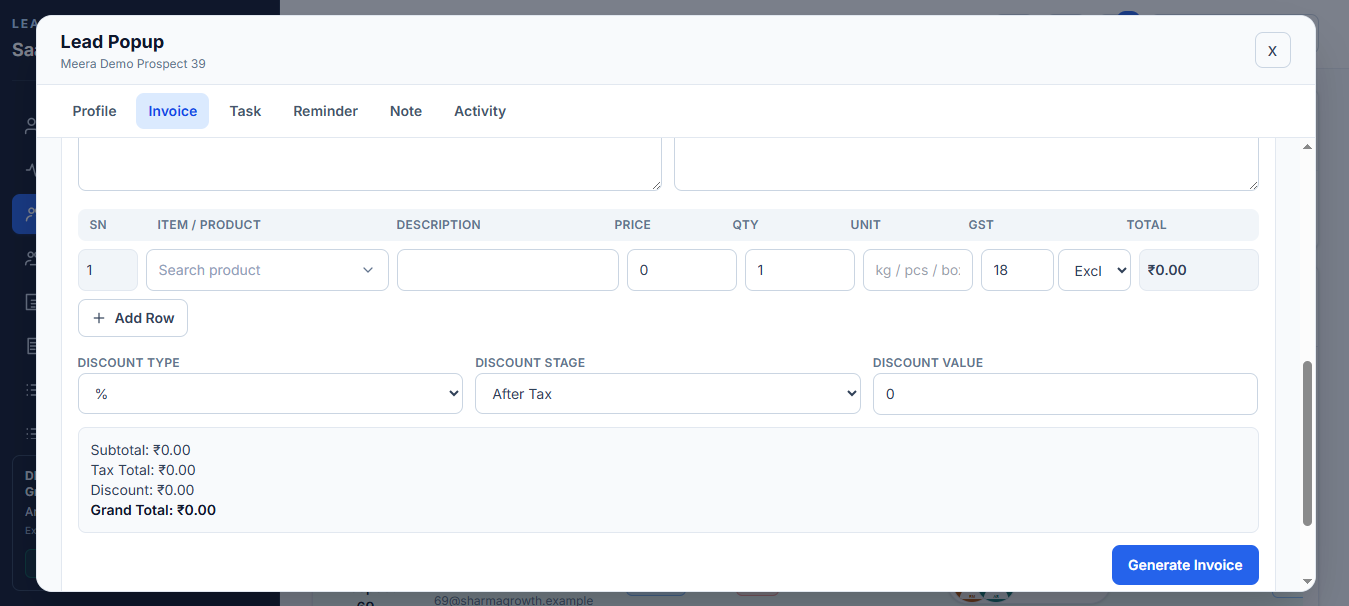
Task: Click the Generate Invoice button
Action: [1185, 565]
